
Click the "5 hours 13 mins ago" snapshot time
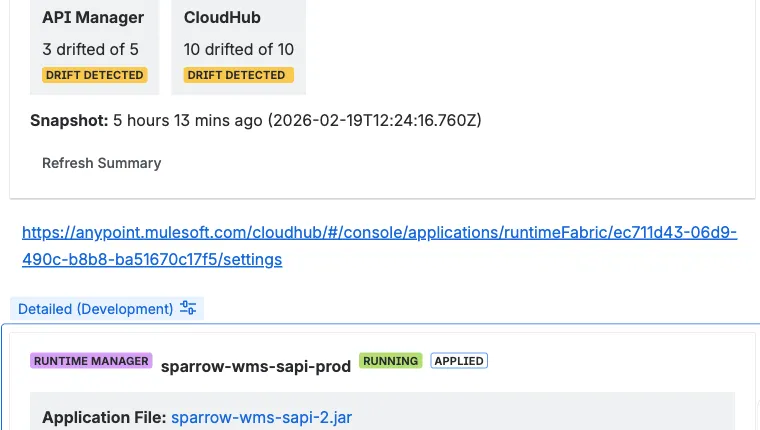(x=187, y=120)
